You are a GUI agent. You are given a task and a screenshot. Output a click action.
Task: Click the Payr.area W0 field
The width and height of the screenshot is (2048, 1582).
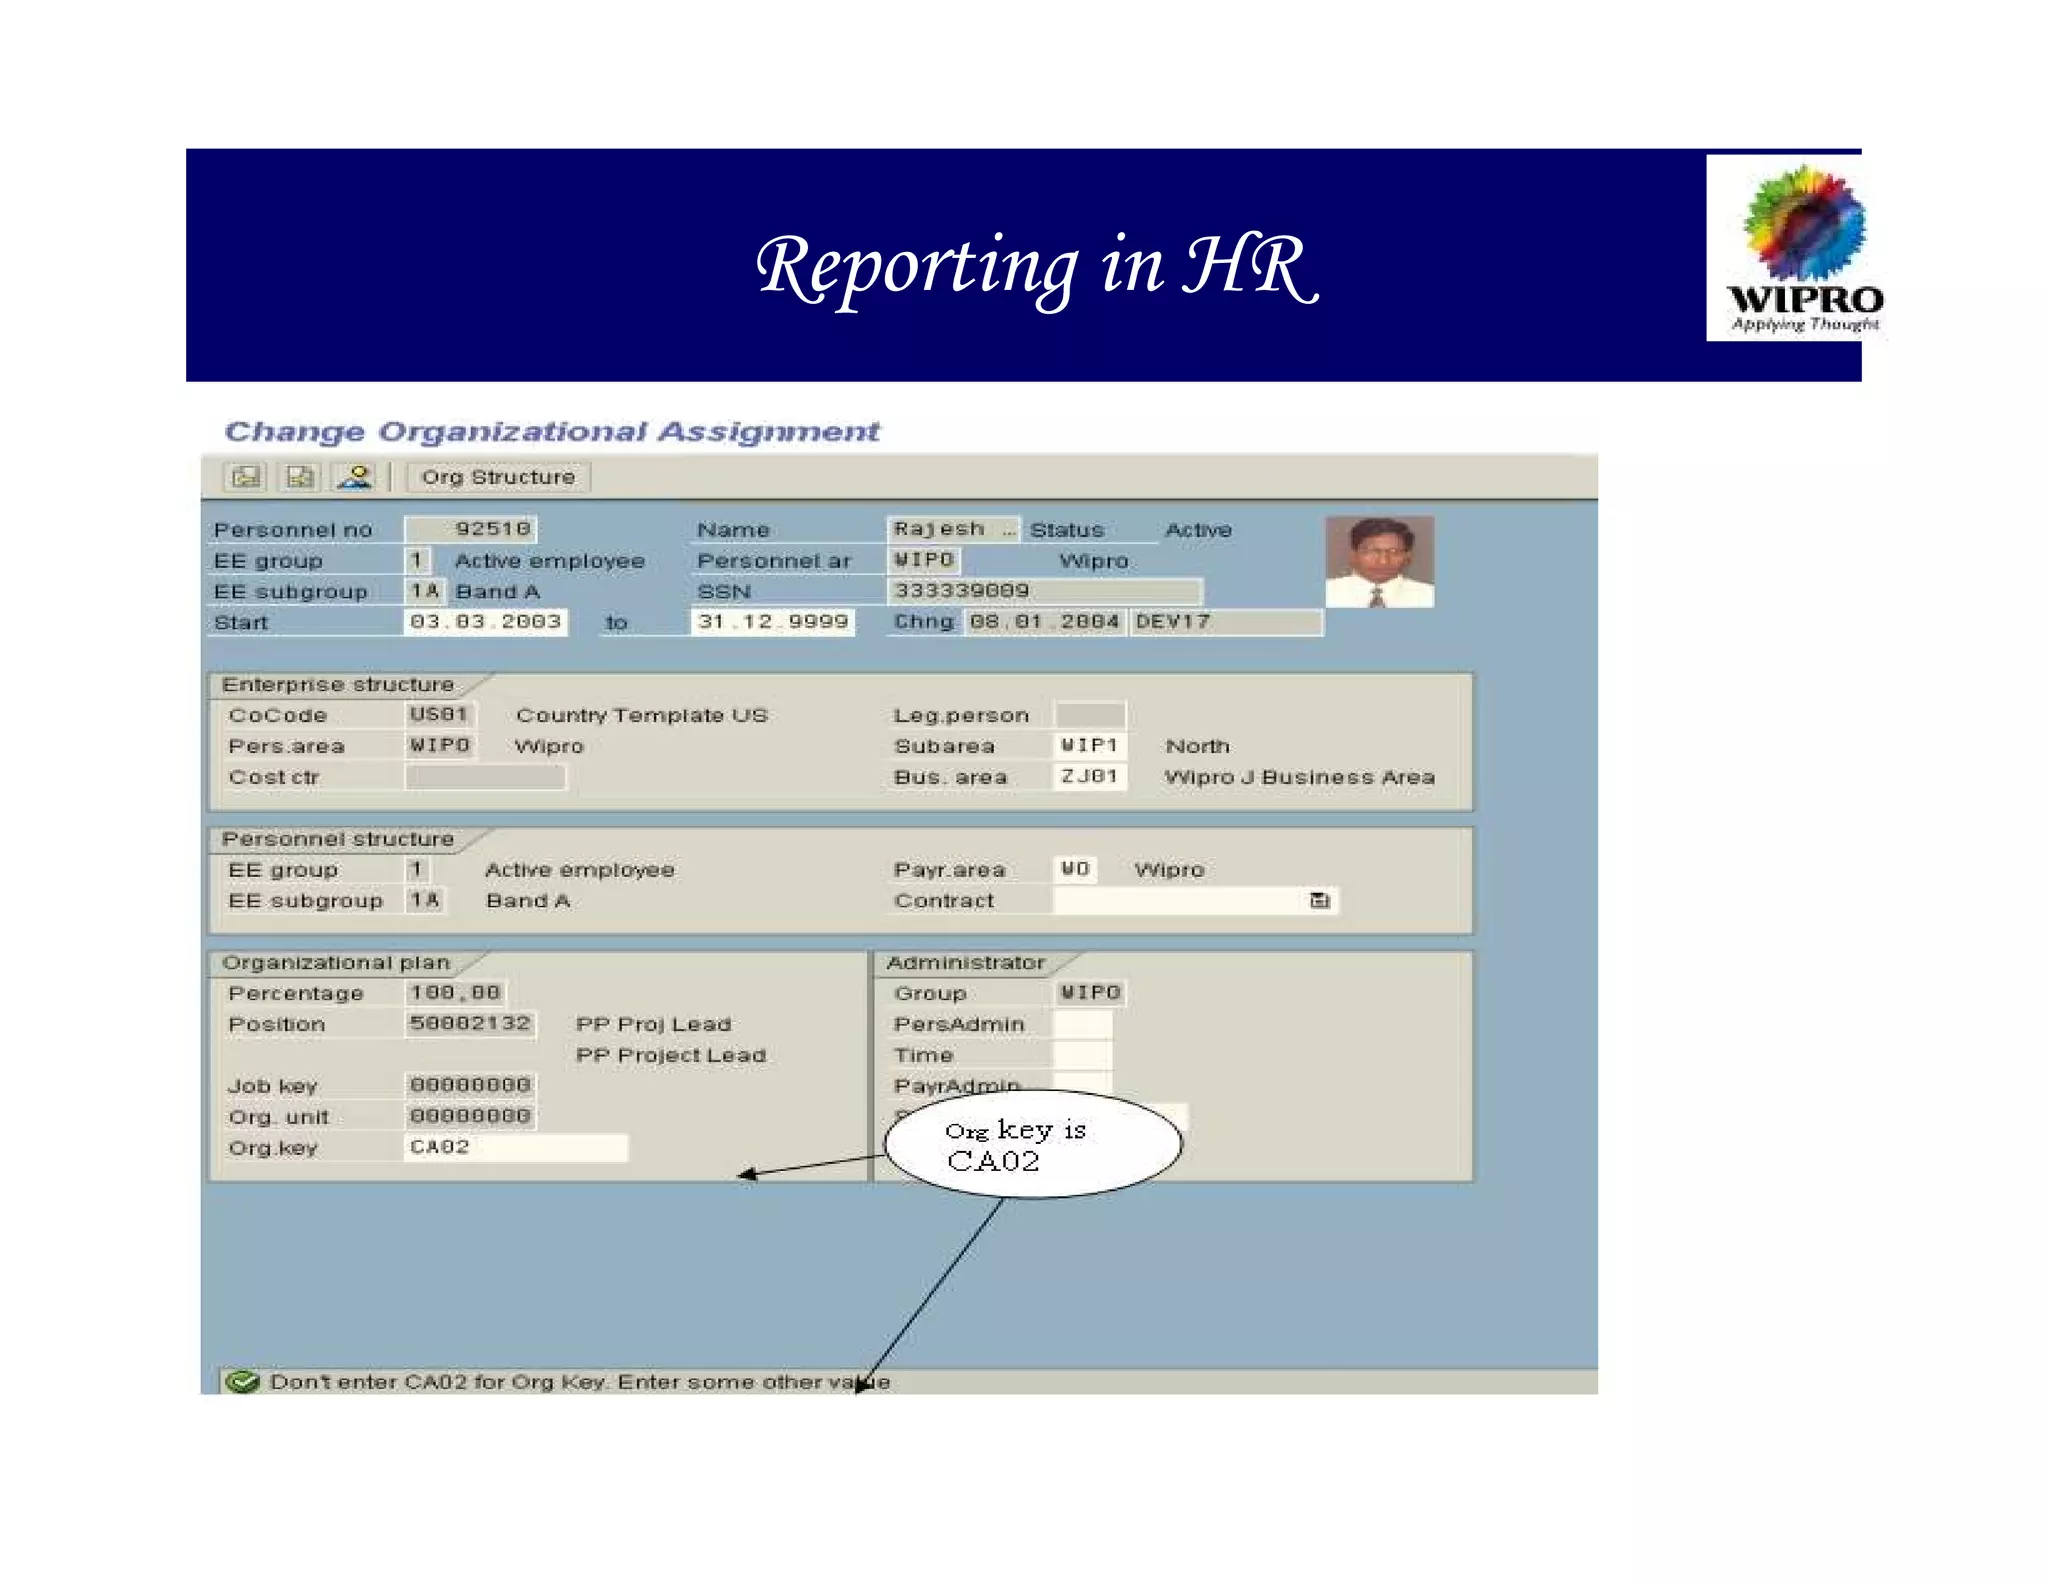point(1075,870)
